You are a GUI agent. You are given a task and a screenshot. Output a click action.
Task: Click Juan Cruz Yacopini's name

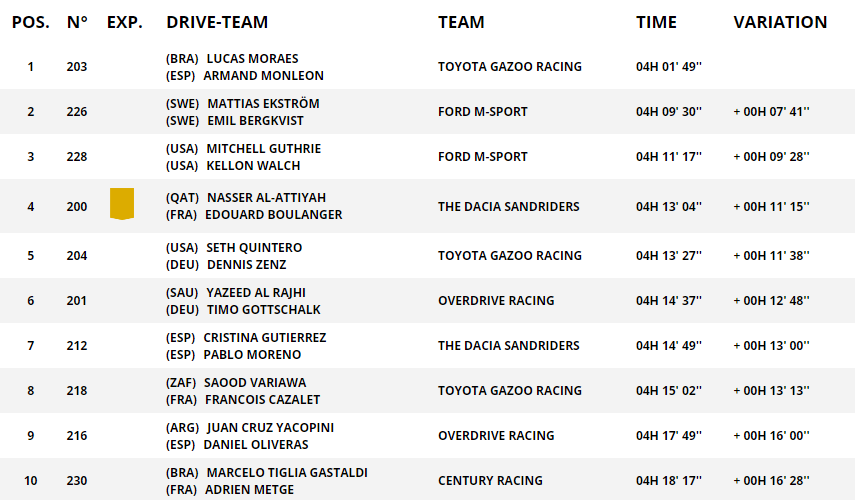click(x=270, y=428)
